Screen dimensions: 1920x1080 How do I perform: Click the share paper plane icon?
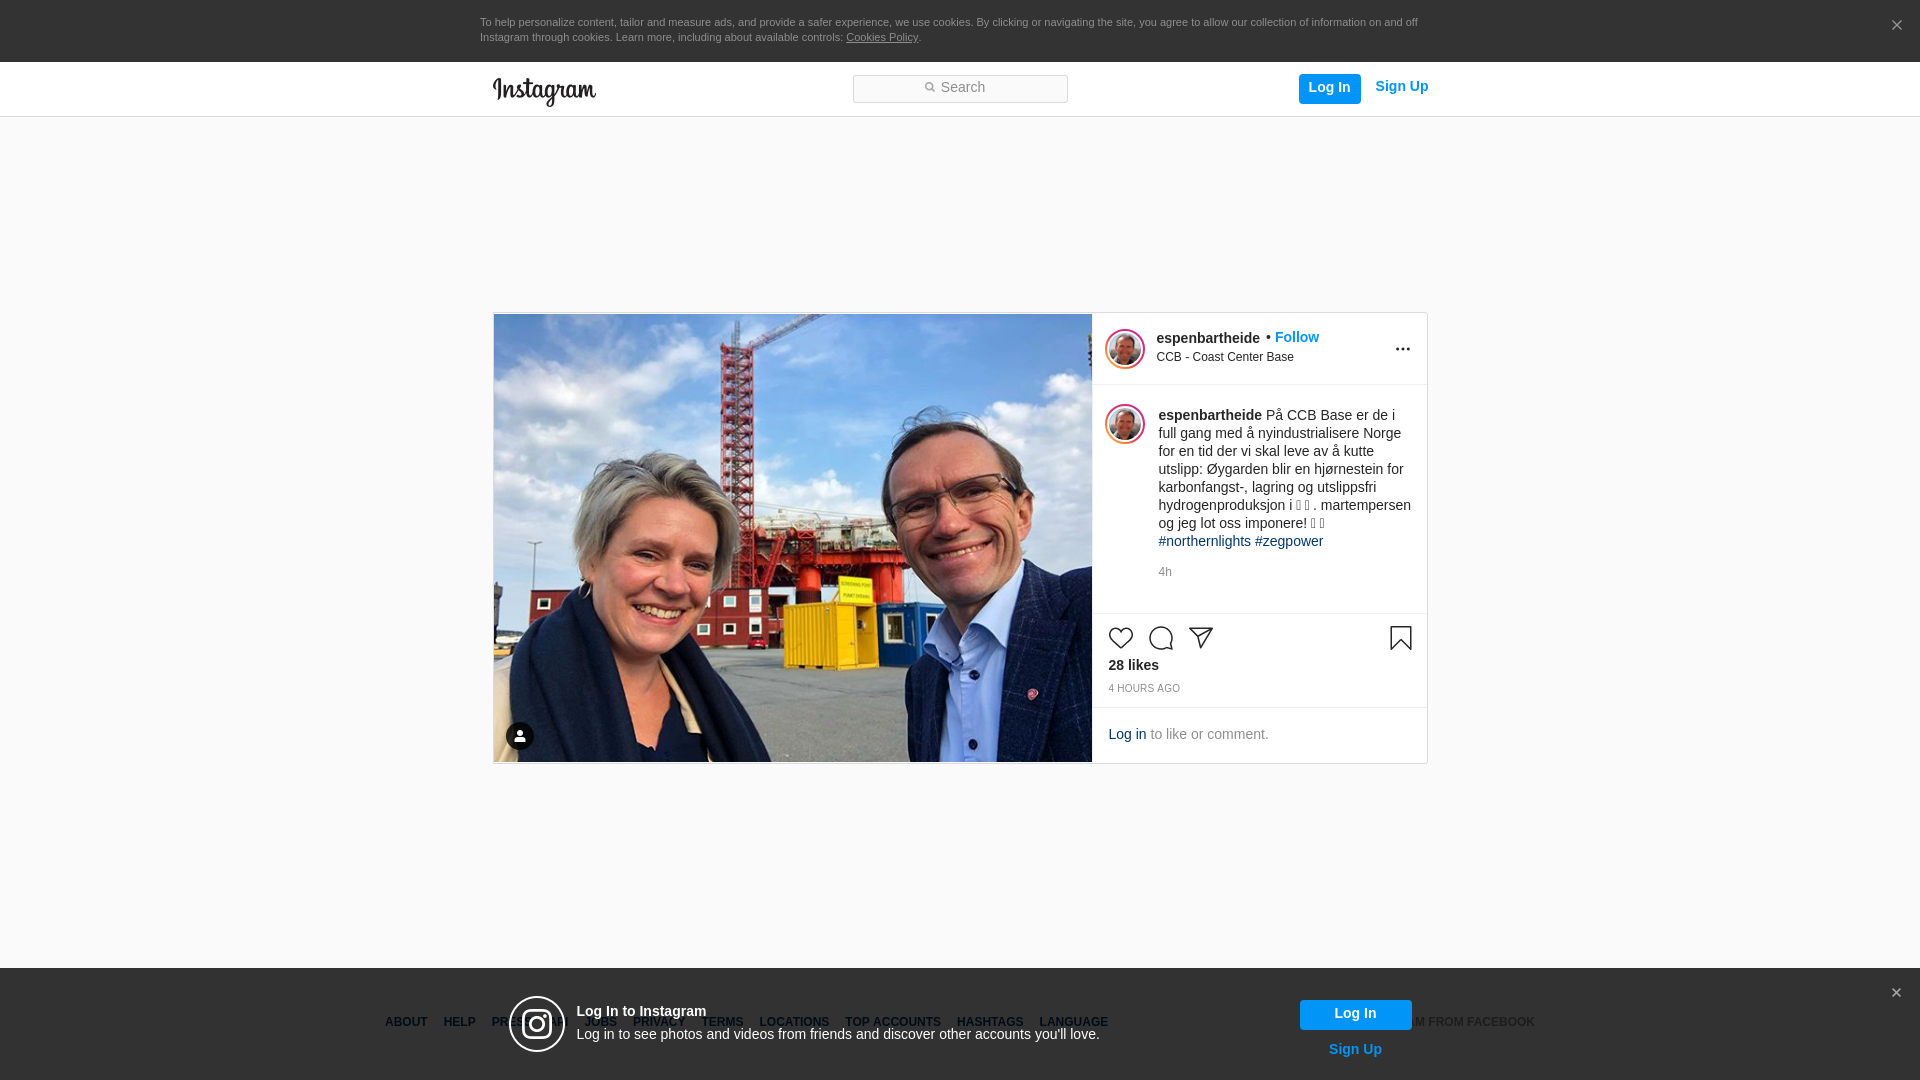click(x=1200, y=638)
